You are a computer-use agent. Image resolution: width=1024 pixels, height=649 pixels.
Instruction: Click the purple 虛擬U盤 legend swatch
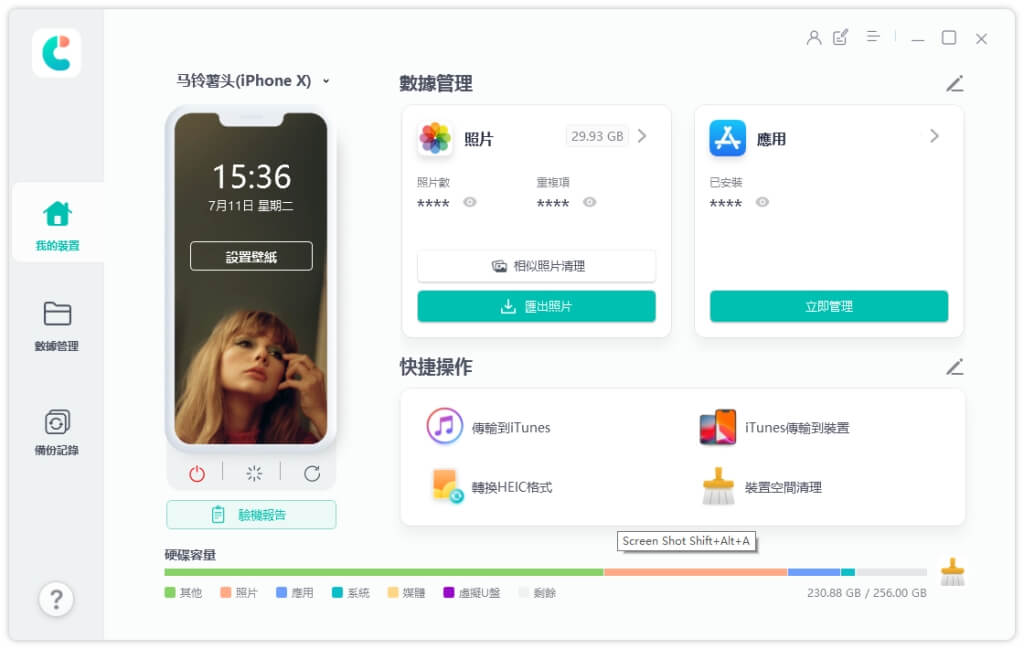tap(449, 592)
